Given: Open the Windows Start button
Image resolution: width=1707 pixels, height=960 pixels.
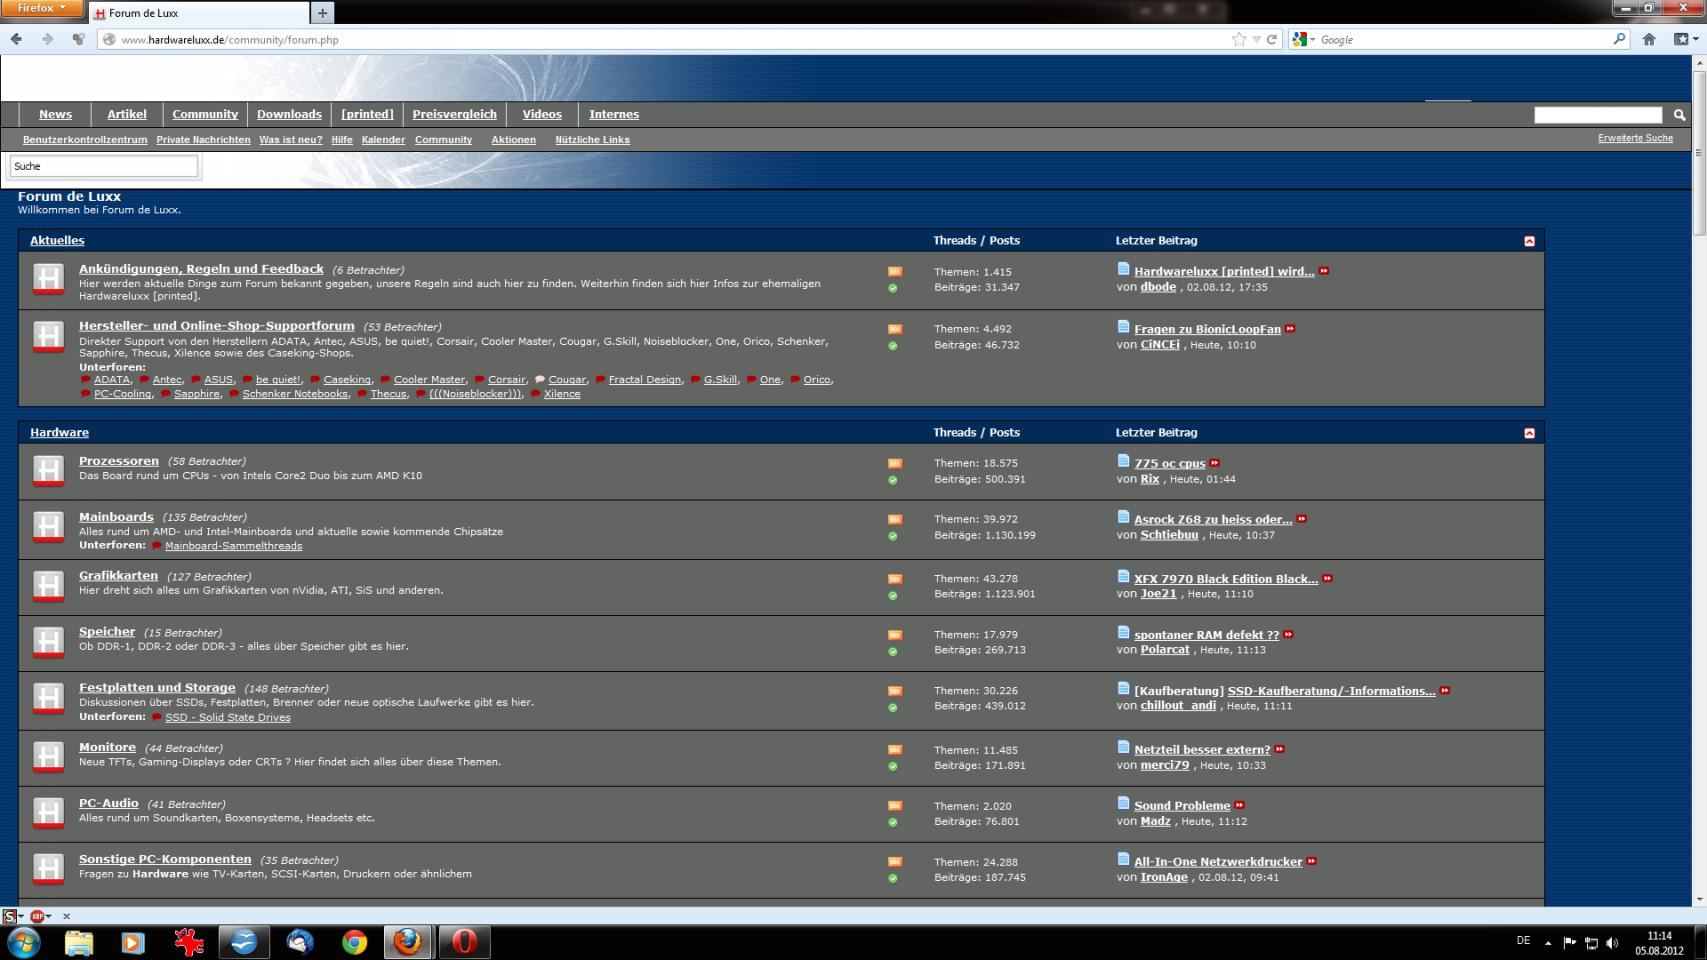Looking at the screenshot, I should 24,942.
